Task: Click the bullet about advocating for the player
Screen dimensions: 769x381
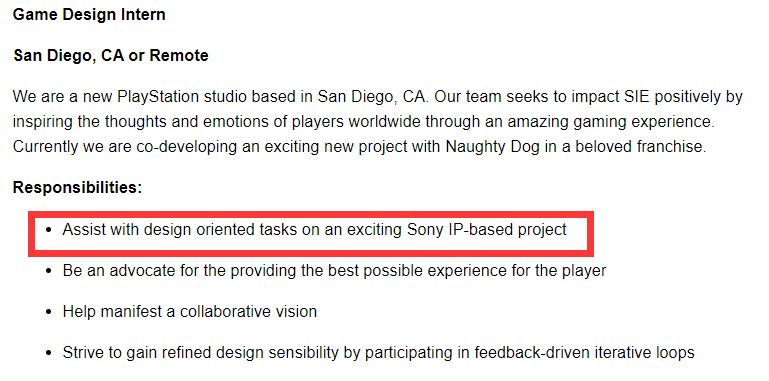Action: [x=334, y=271]
